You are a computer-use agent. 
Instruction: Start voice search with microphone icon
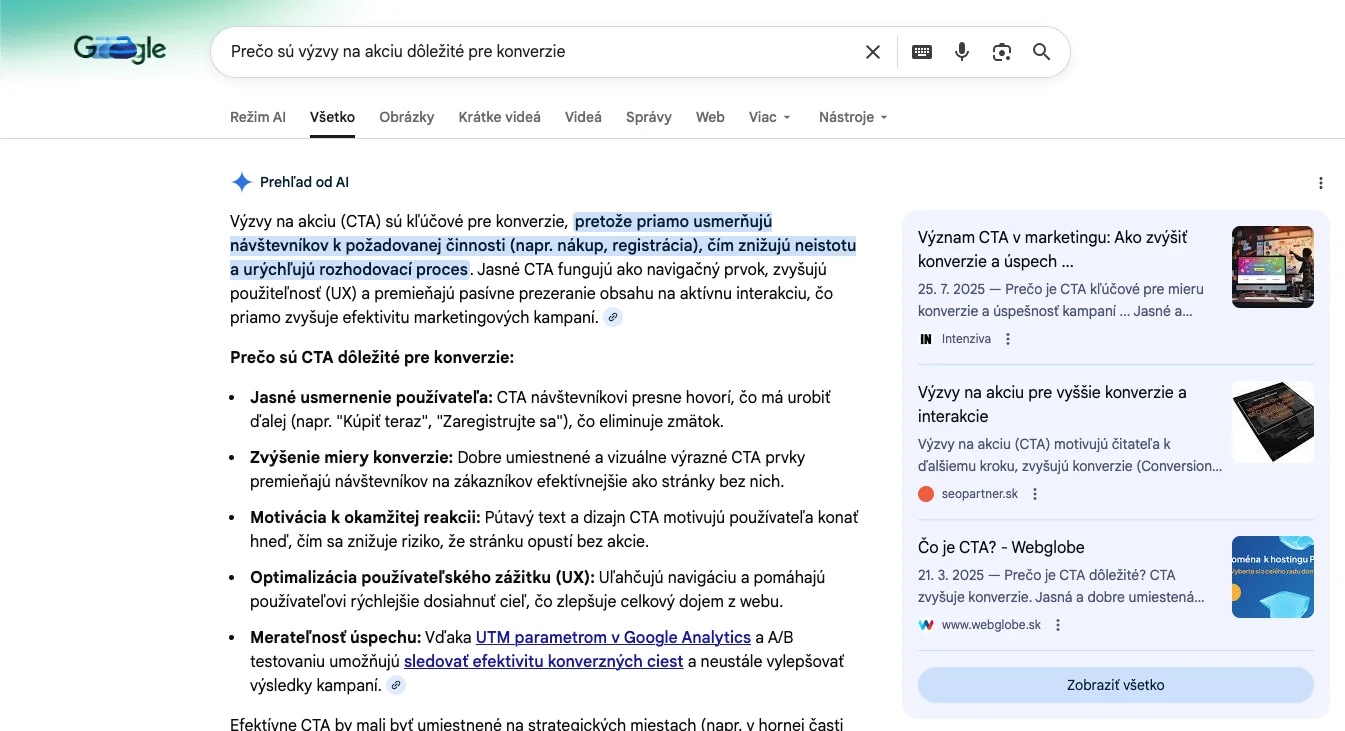click(x=962, y=52)
